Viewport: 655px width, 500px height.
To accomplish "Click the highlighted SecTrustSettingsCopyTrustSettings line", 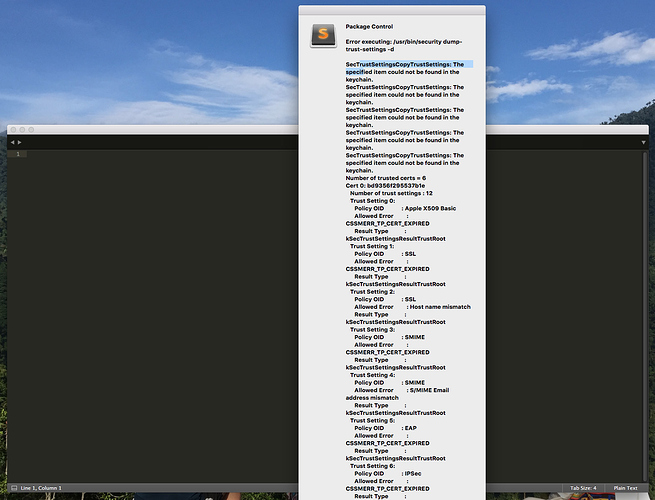I will click(x=405, y=64).
